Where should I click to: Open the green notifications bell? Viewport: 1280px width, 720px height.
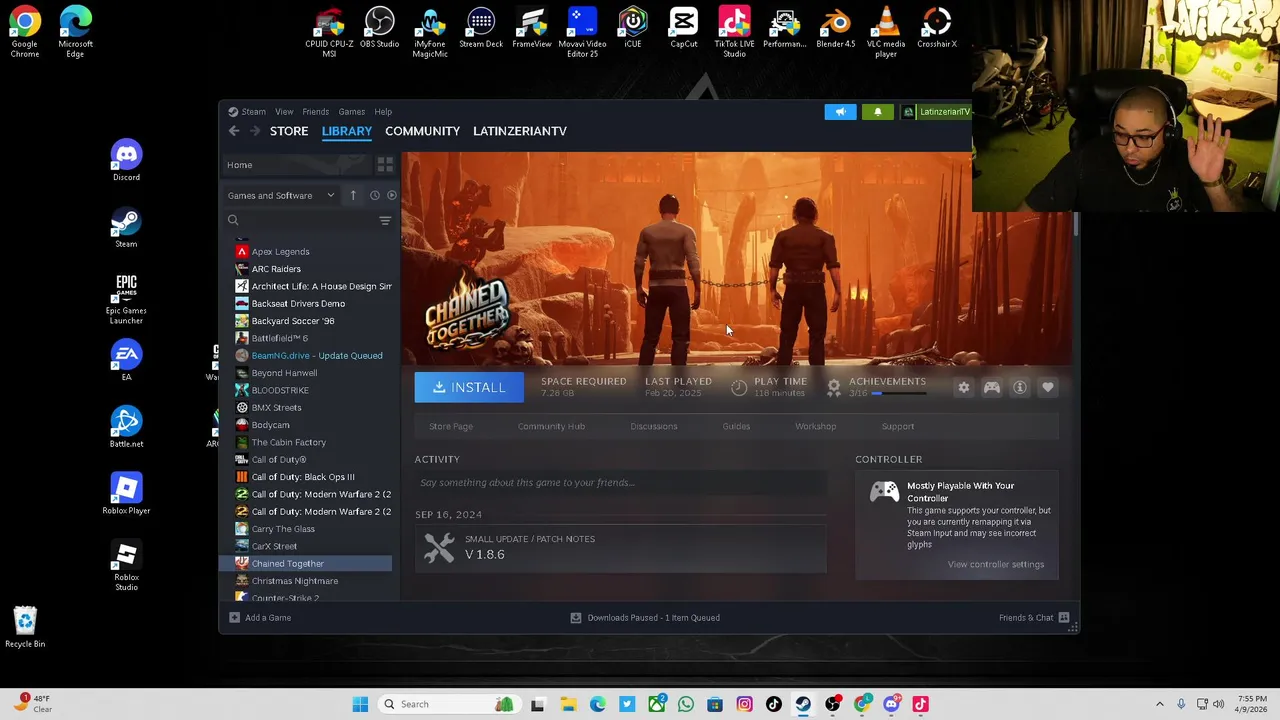click(x=878, y=112)
